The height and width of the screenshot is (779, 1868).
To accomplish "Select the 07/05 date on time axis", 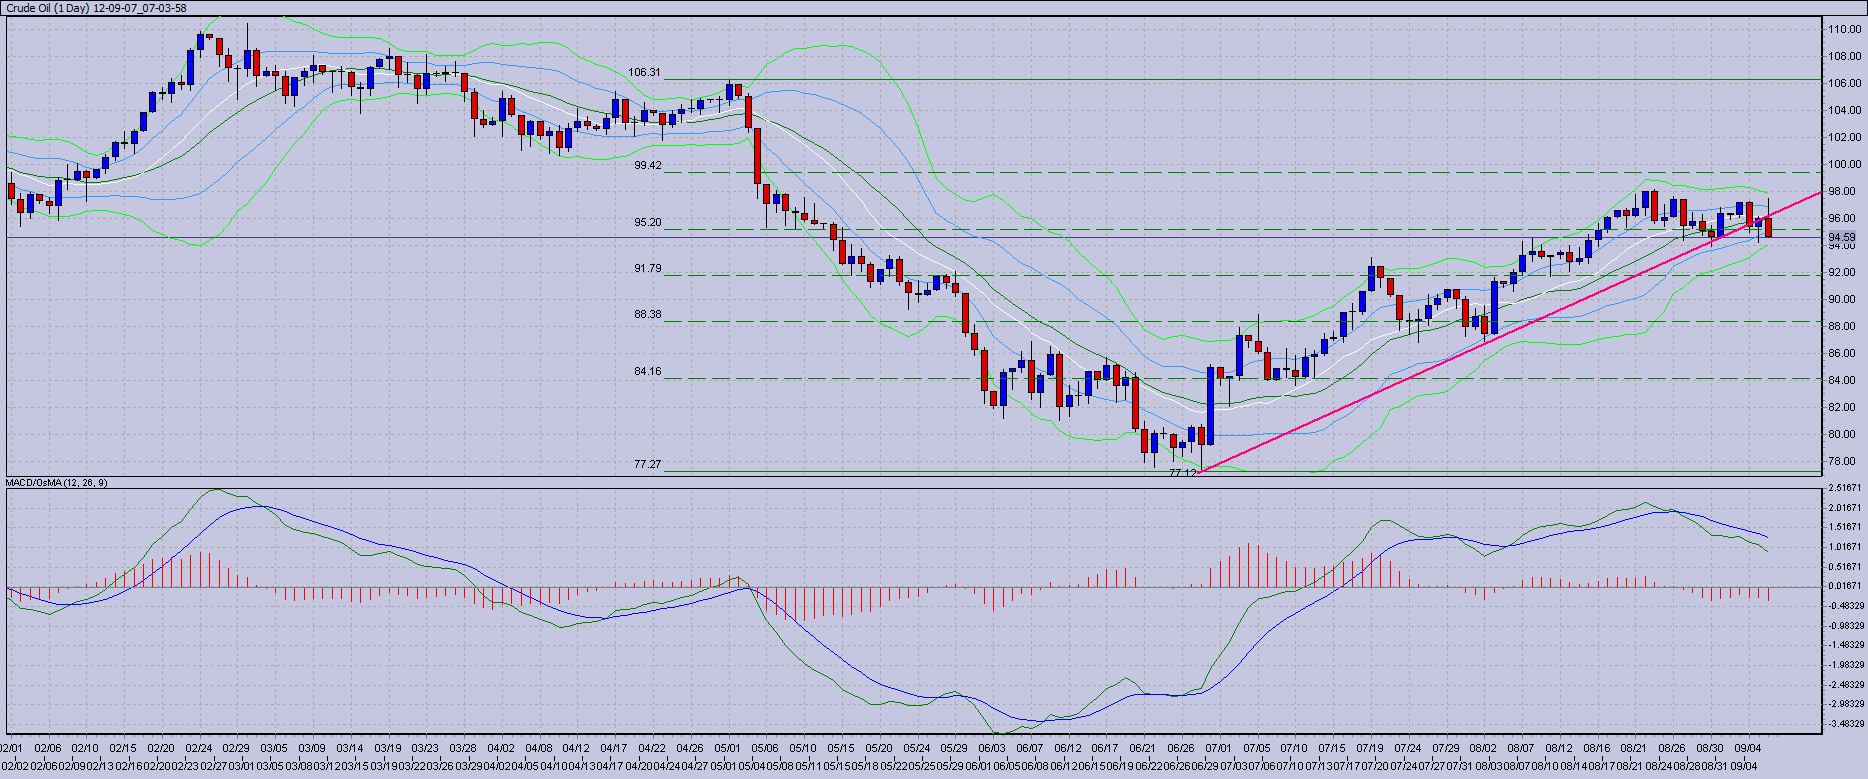I will (x=1256, y=748).
